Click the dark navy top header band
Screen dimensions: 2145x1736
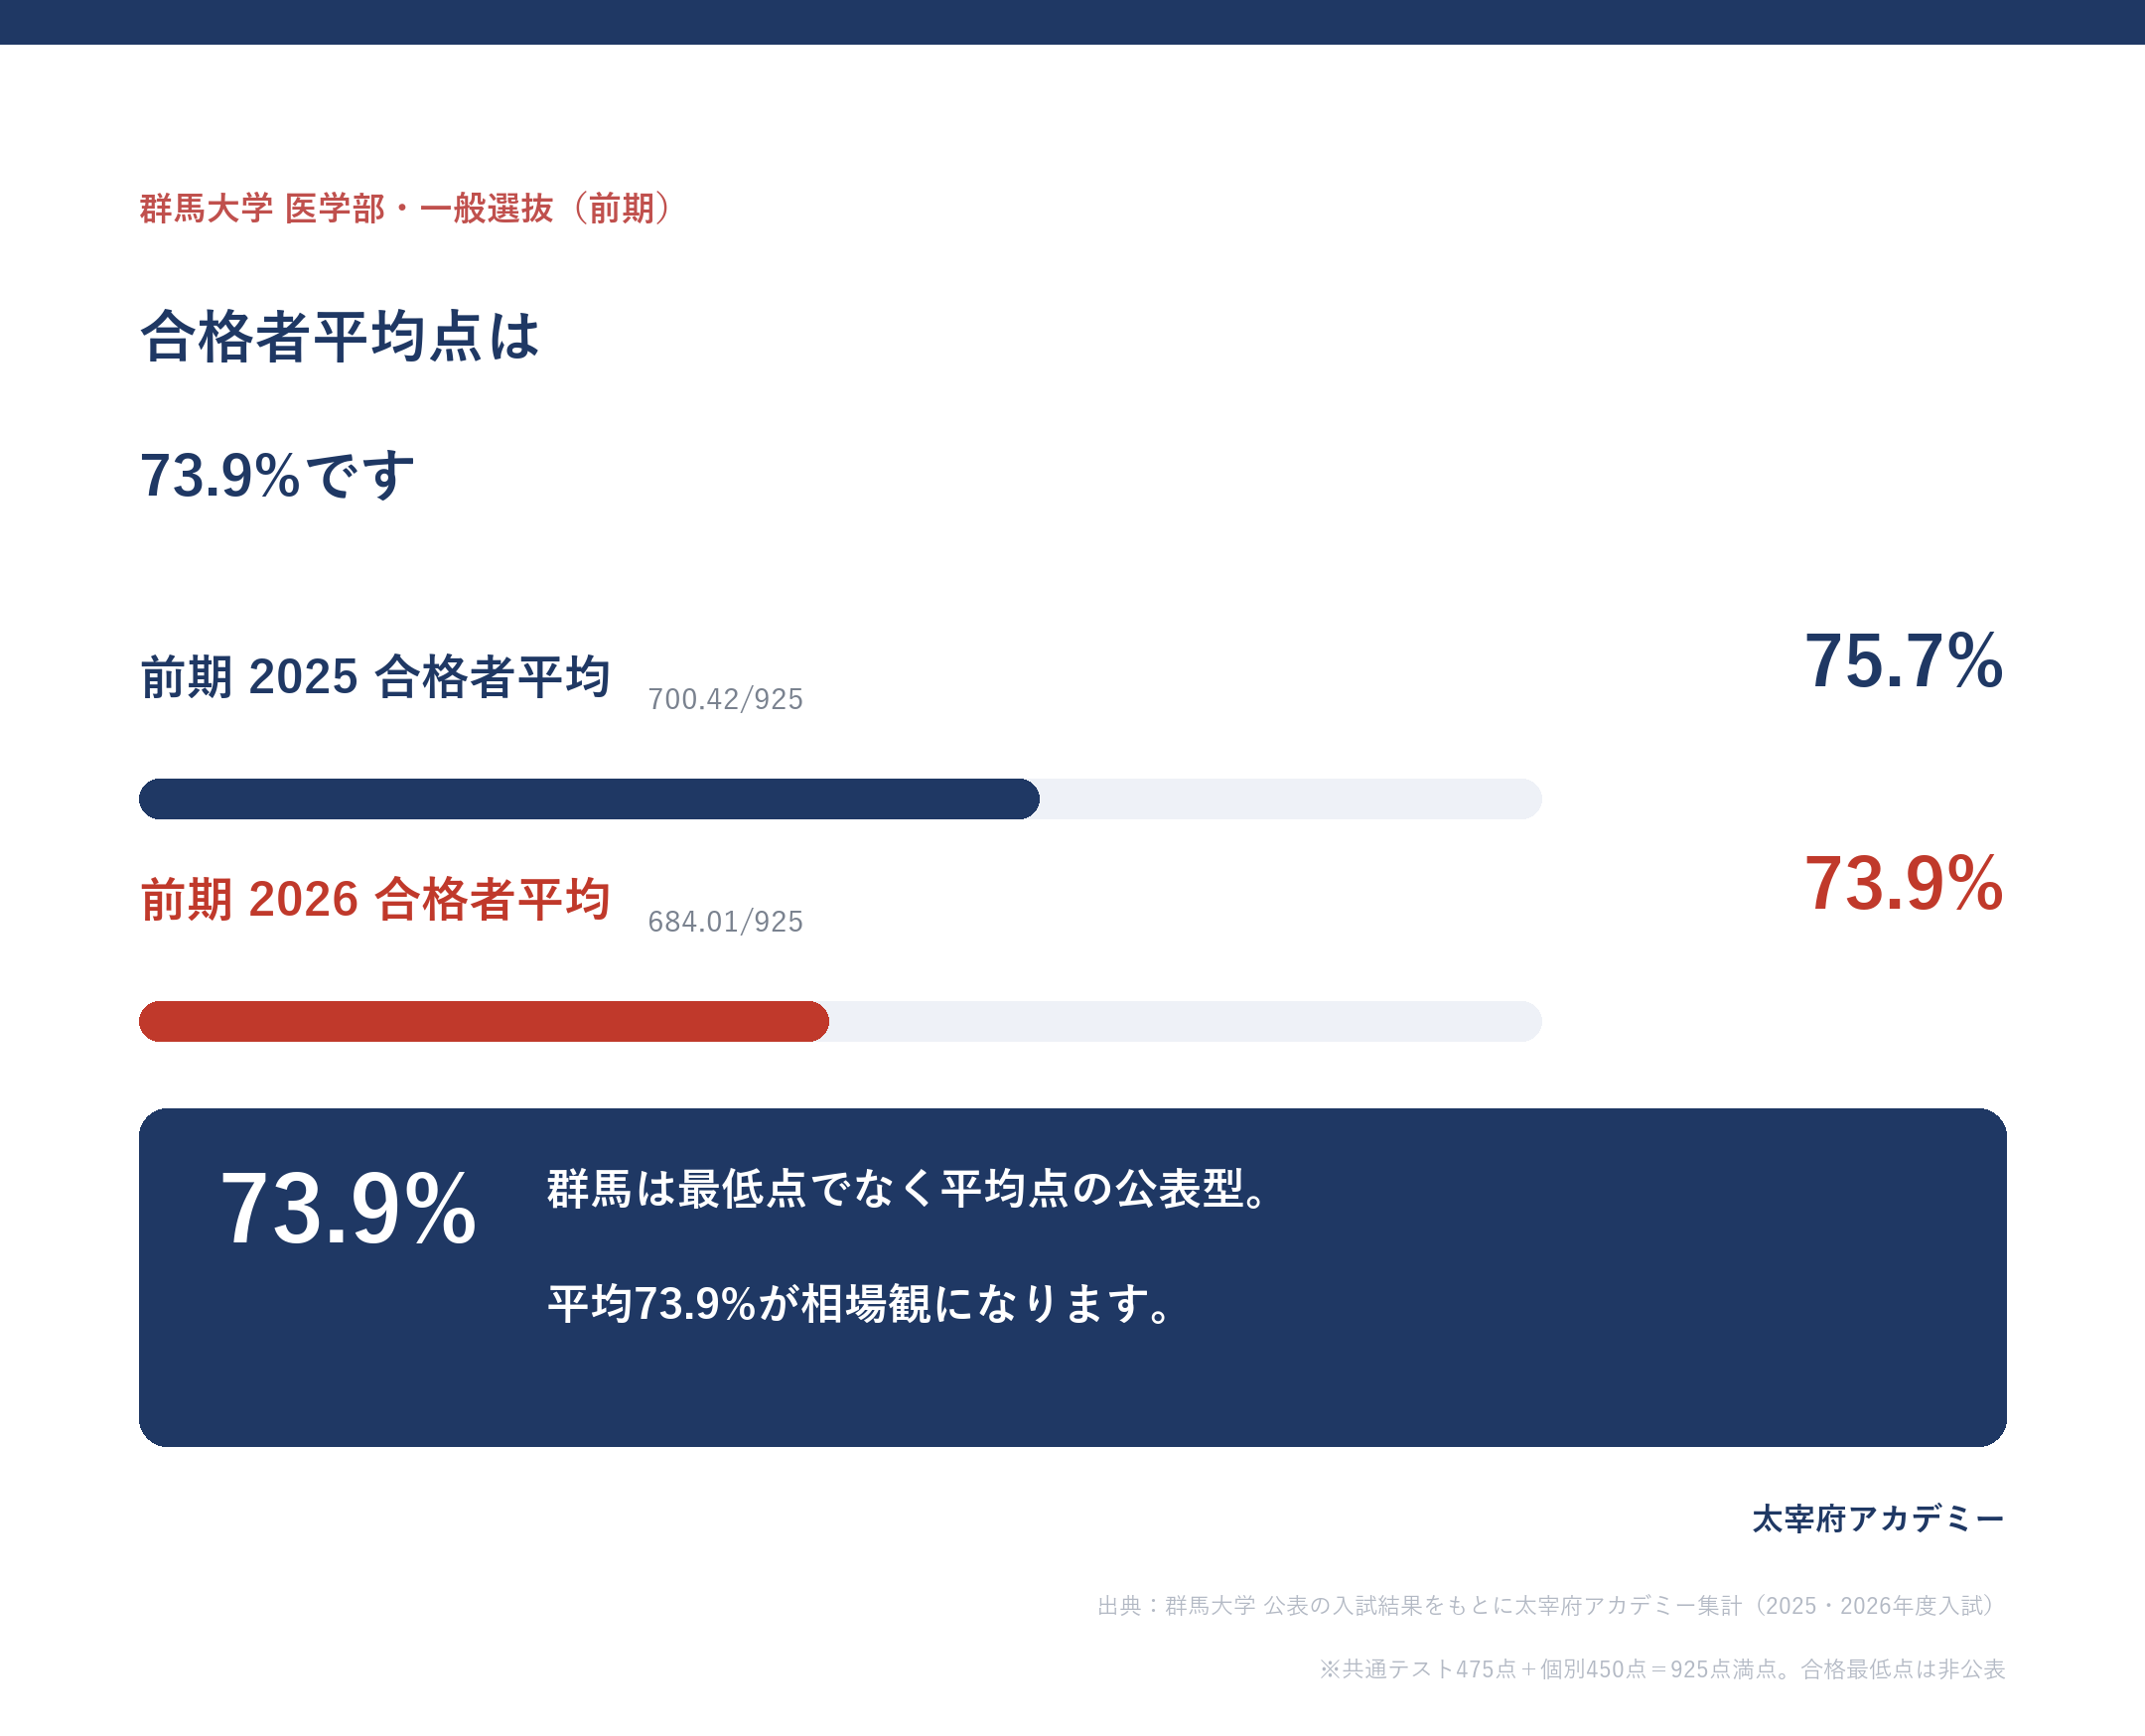coord(1072,22)
